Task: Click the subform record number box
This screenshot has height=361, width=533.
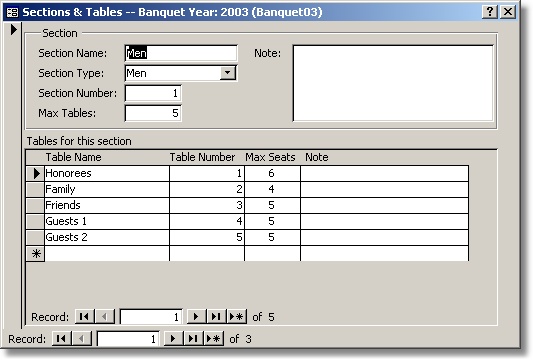Action: [x=151, y=317]
